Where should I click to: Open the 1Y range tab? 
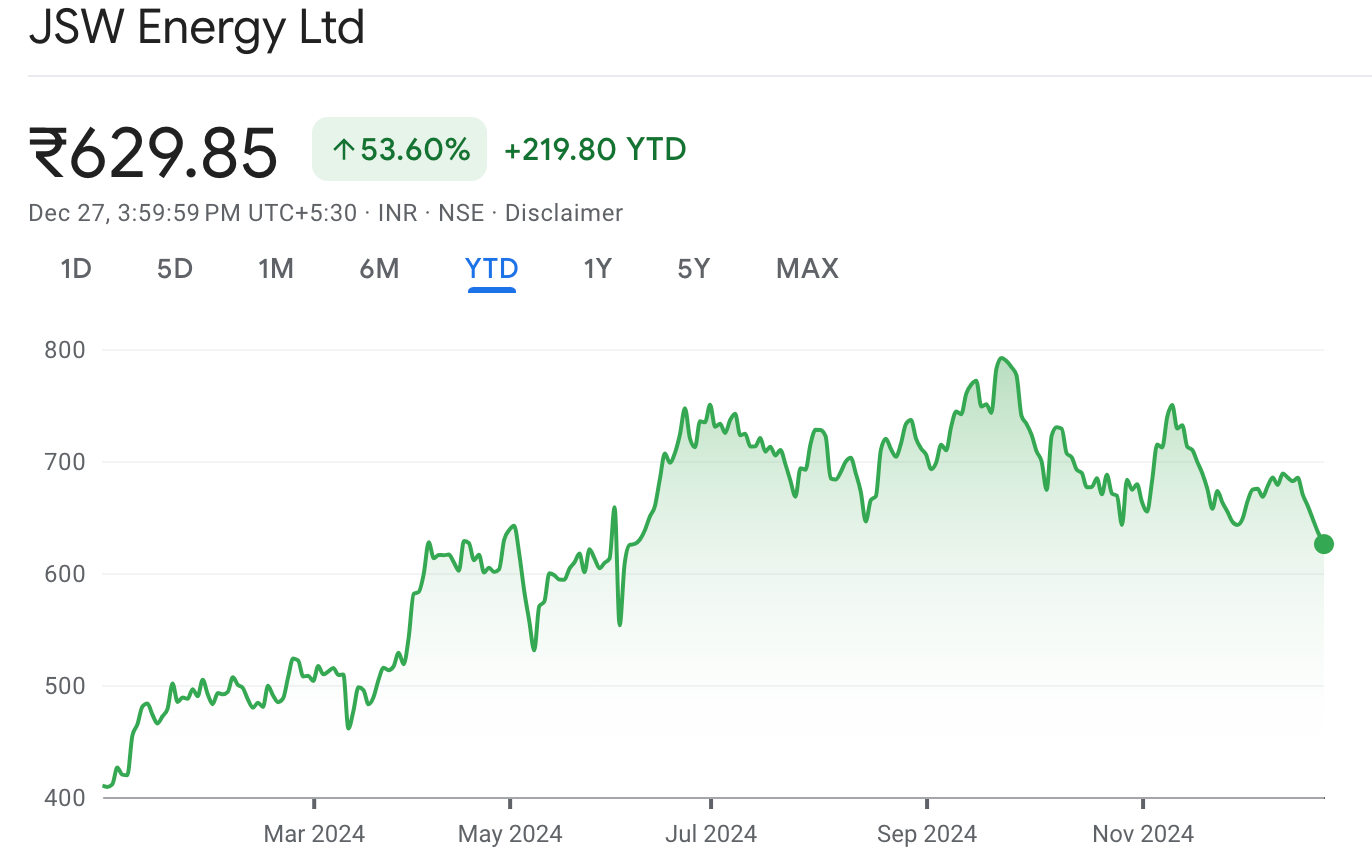(x=598, y=269)
